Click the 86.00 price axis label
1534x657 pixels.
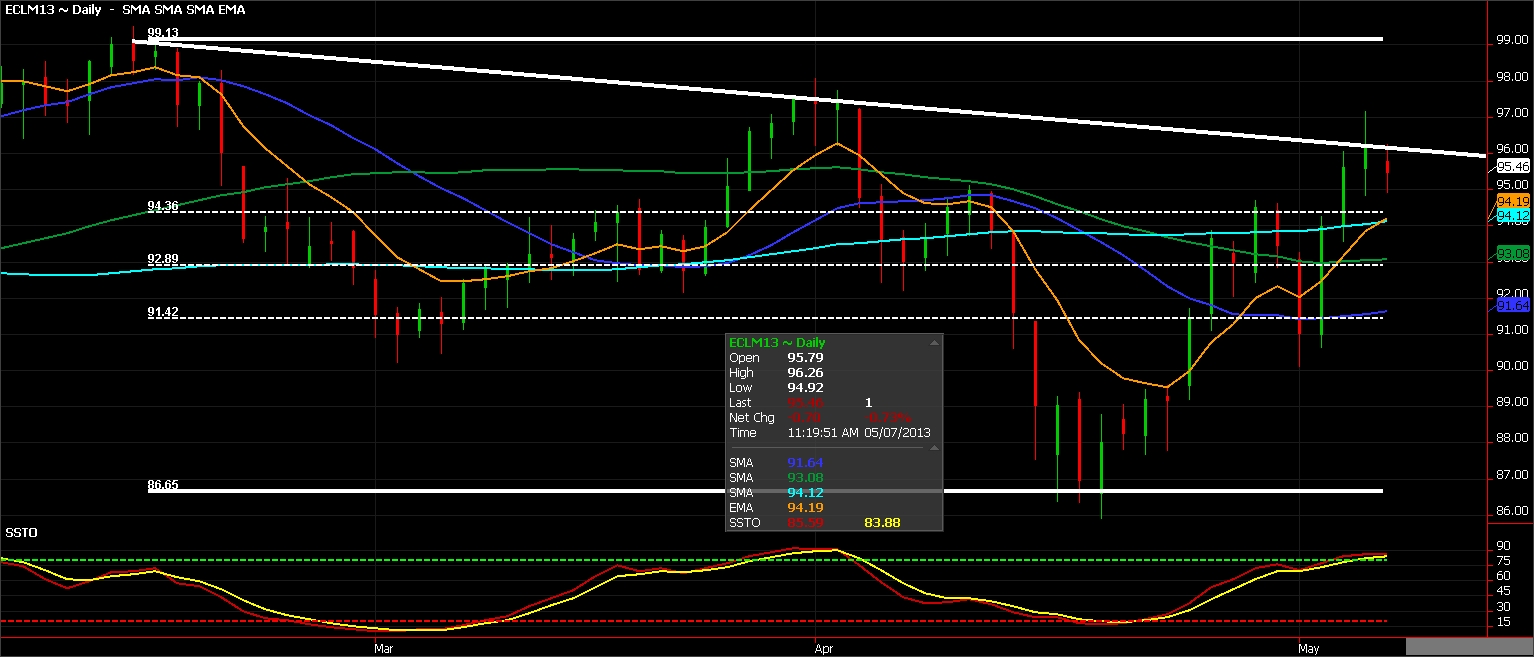(1511, 511)
